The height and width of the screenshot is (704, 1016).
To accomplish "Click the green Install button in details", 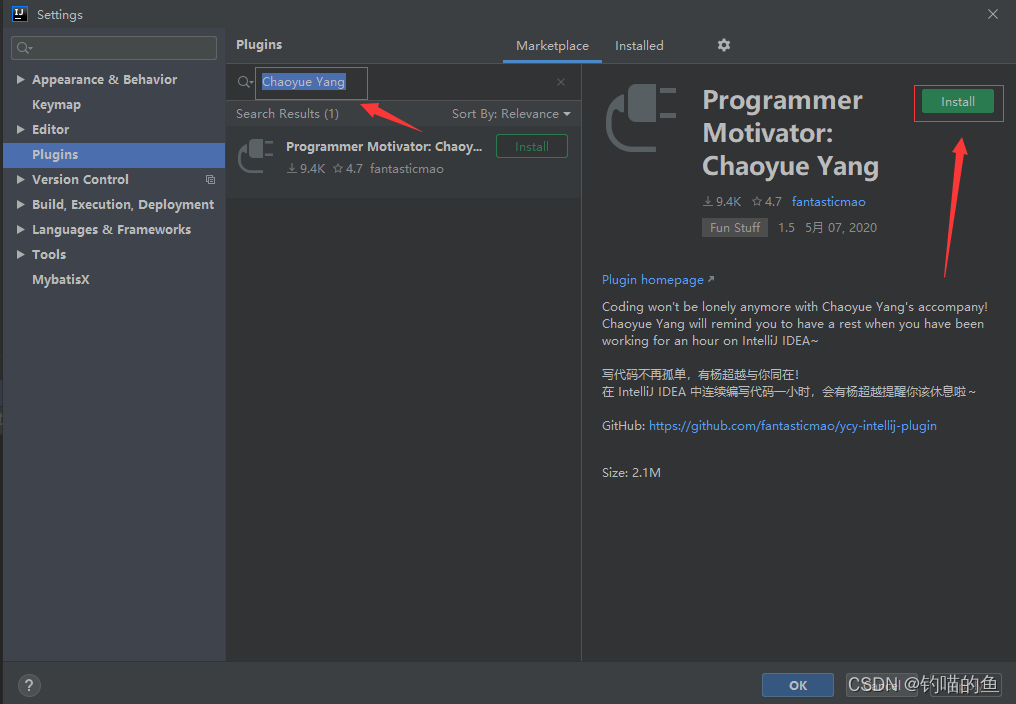I will coord(958,102).
